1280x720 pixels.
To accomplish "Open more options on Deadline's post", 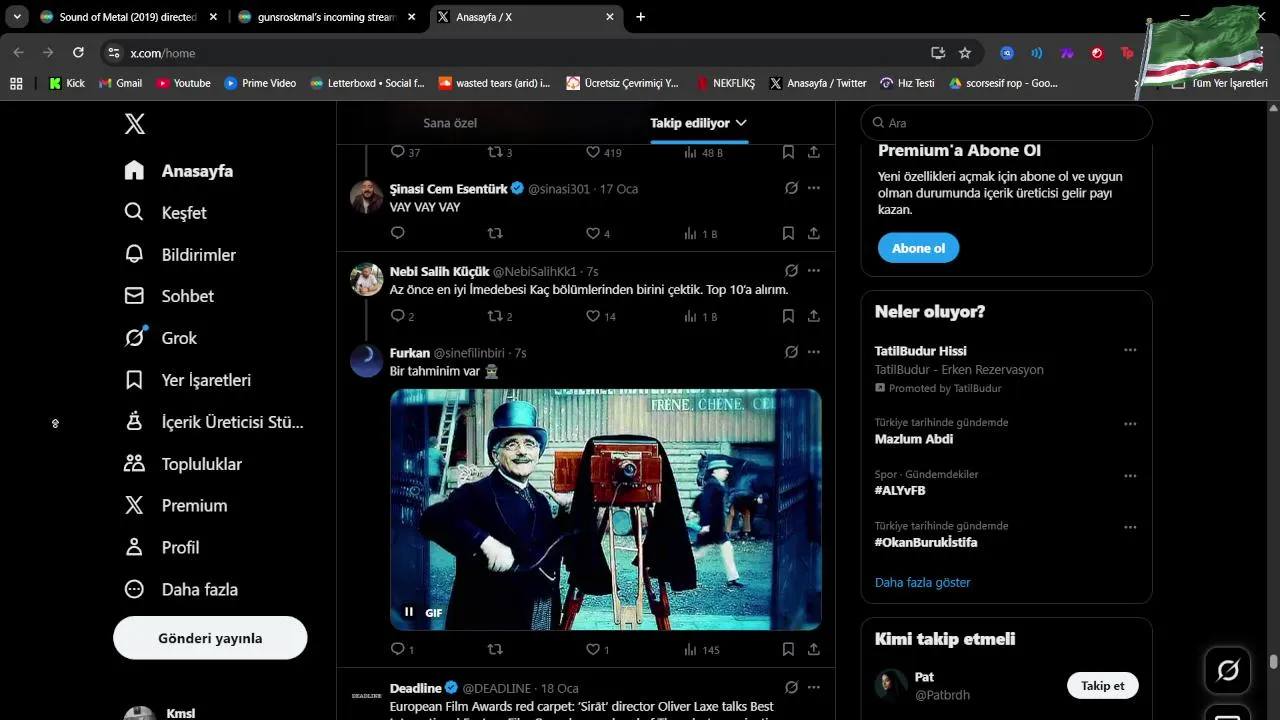I will point(814,688).
